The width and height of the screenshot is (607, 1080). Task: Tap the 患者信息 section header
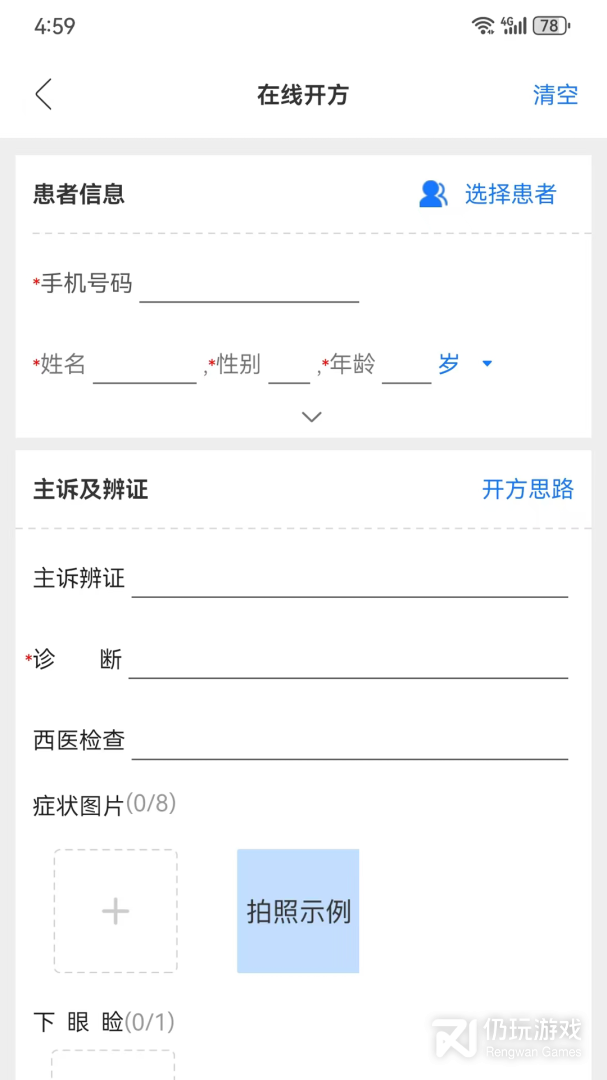coord(76,195)
